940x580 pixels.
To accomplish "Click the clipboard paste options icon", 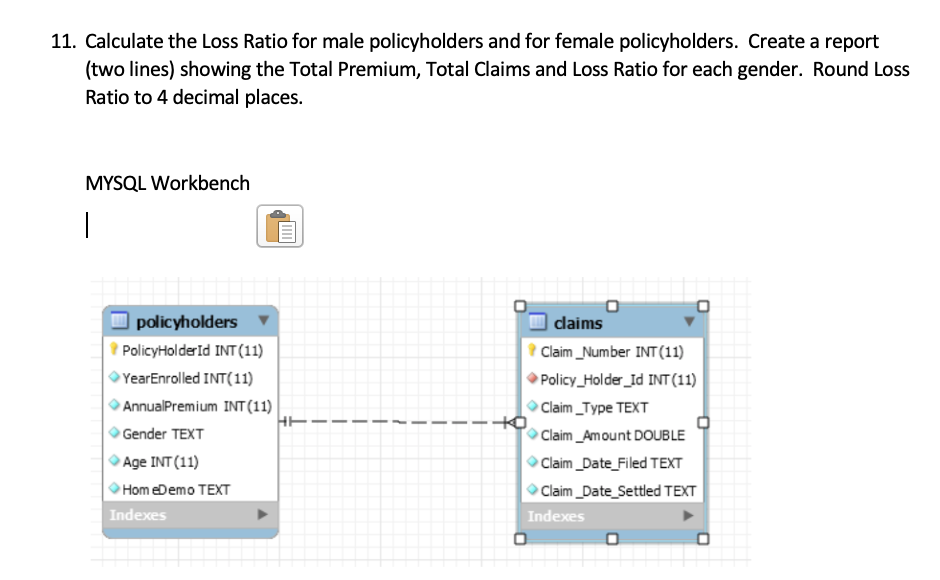I will (280, 226).
